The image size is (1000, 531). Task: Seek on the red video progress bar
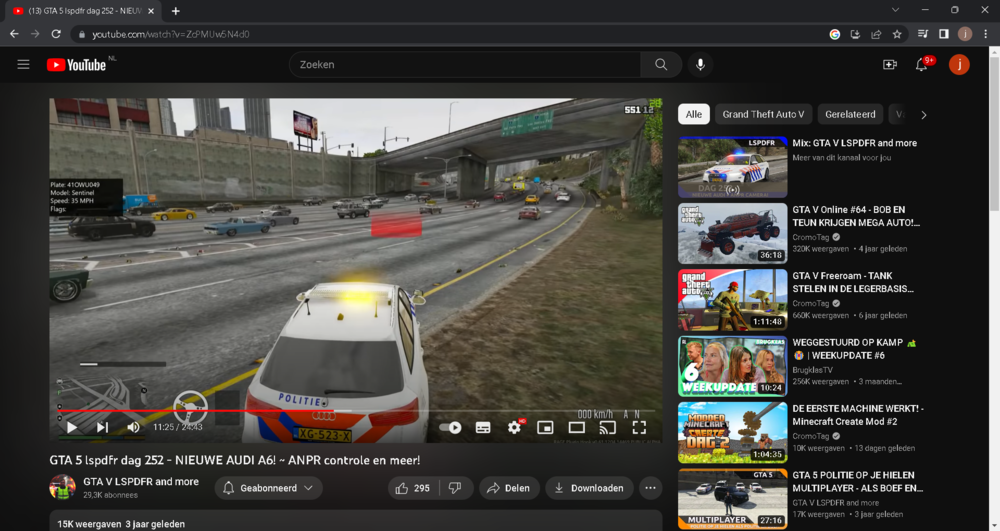[356, 411]
